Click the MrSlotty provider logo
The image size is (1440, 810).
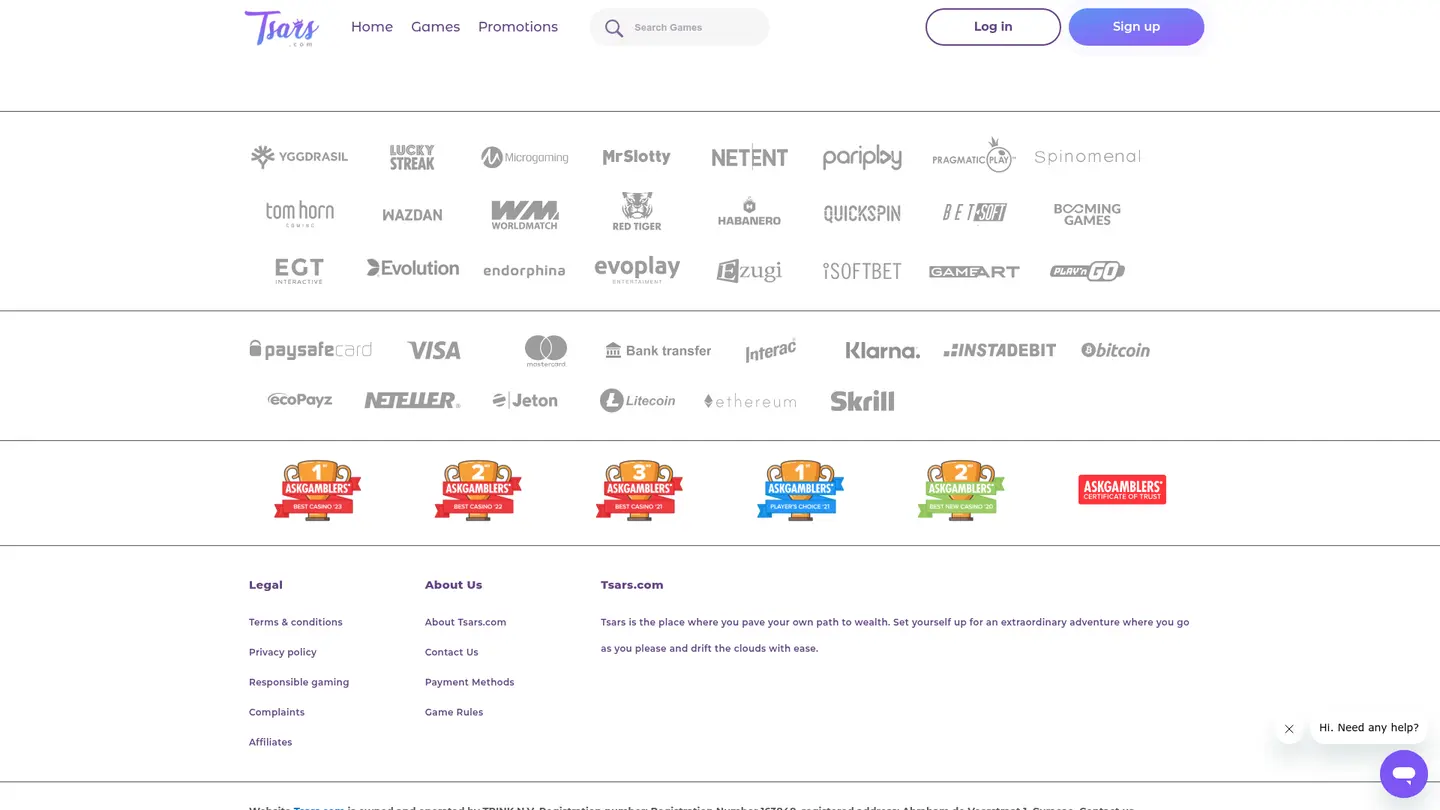pos(637,157)
